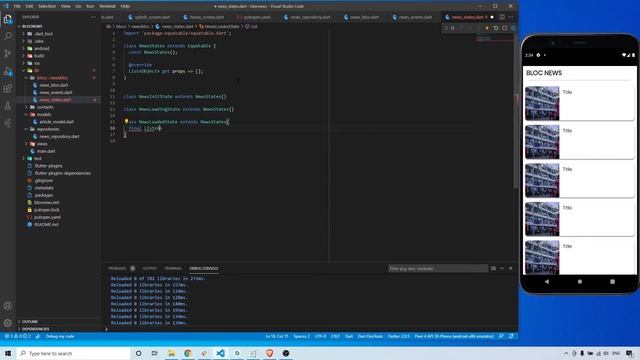Open the Explorer view in activity bar
640x360 pixels.
(8, 19)
